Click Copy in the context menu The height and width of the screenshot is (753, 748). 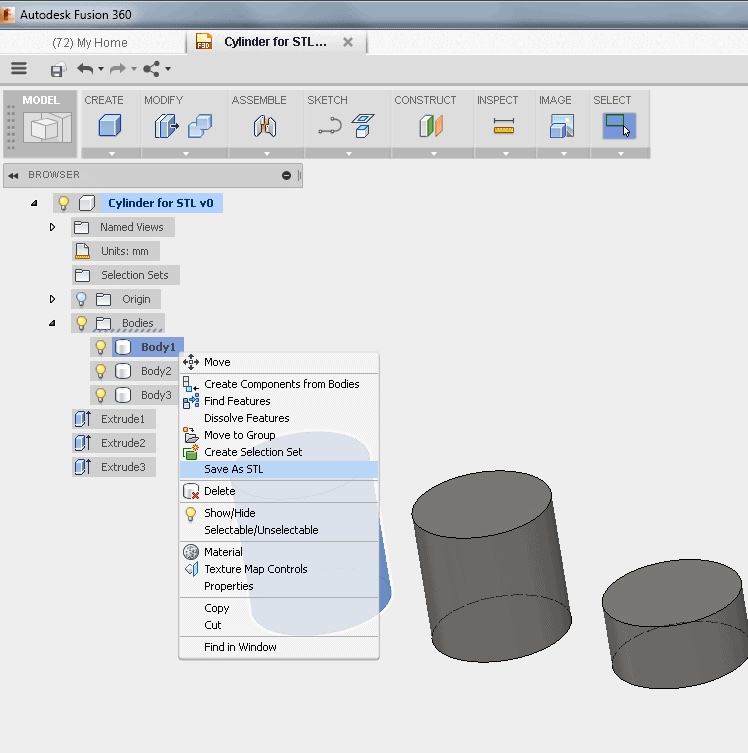pyautogui.click(x=279, y=608)
